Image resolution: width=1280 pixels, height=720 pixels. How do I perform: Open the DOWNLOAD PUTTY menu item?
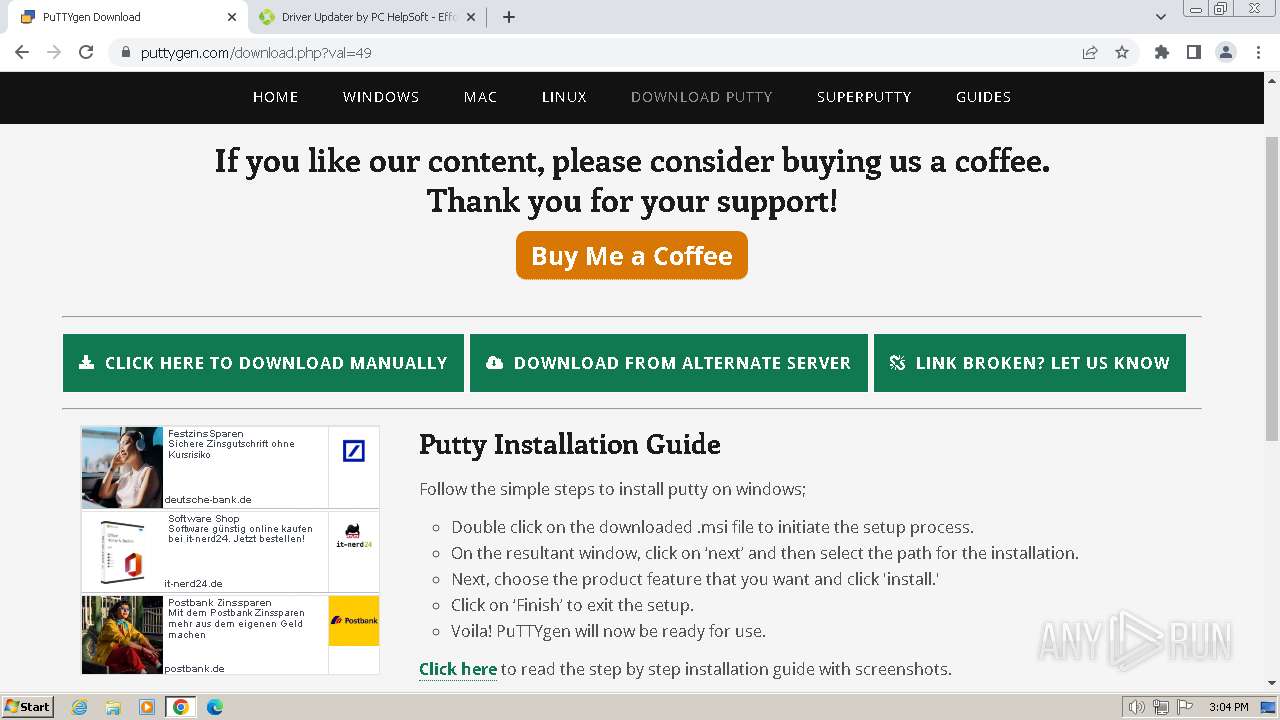pyautogui.click(x=702, y=97)
